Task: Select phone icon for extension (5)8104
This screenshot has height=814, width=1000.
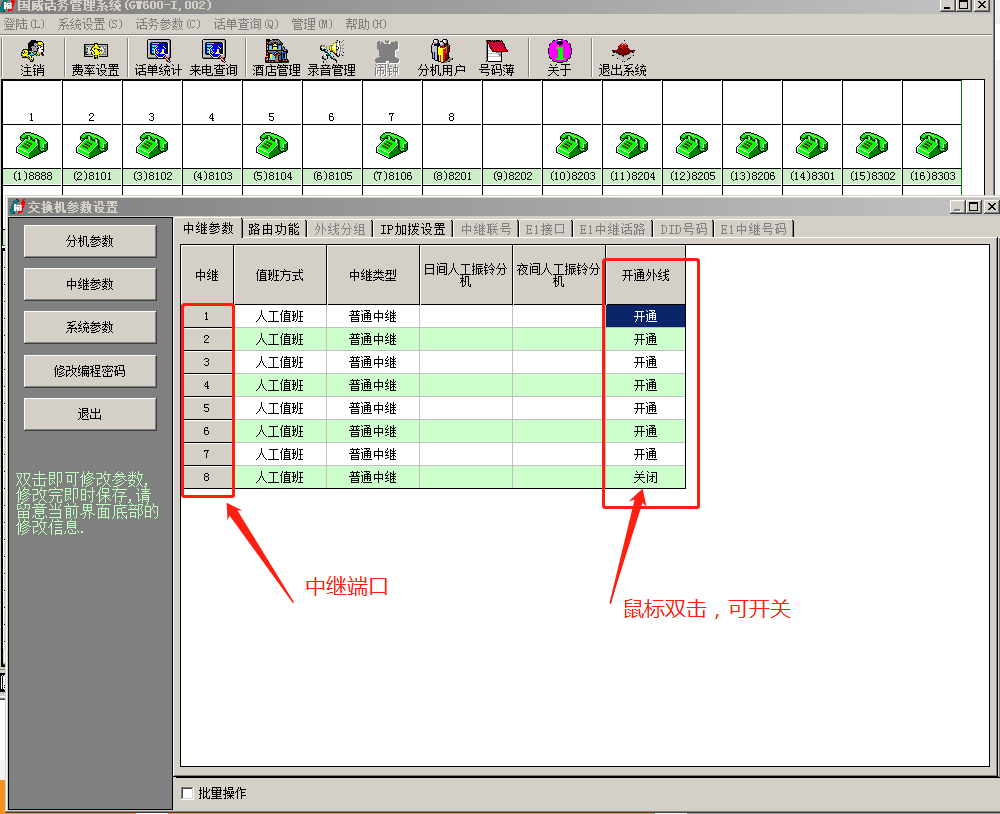Action: pyautogui.click(x=272, y=145)
